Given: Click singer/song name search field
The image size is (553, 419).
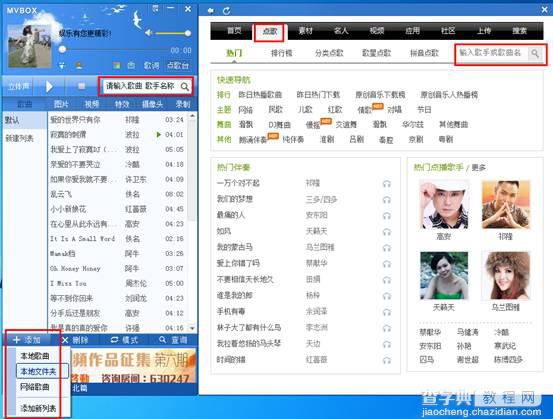Looking at the screenshot, I should [491, 53].
